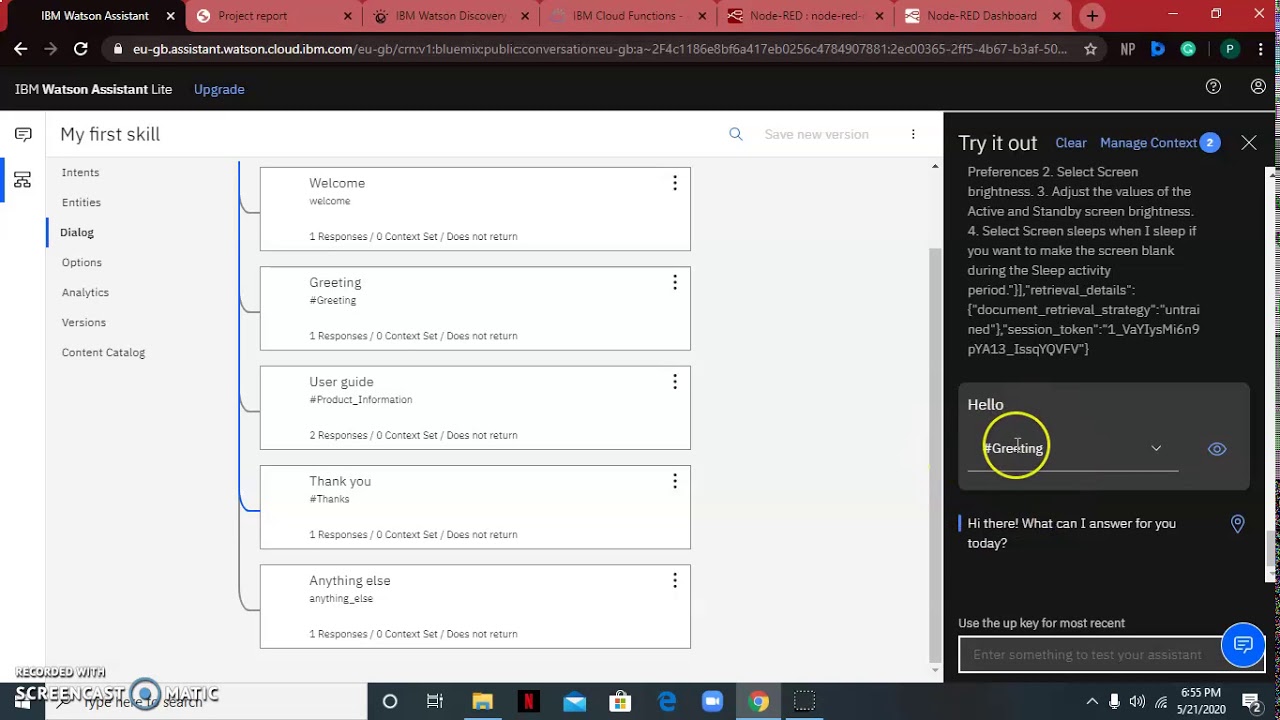Open the floating chat support button
This screenshot has height=720, width=1280.
point(1243,645)
